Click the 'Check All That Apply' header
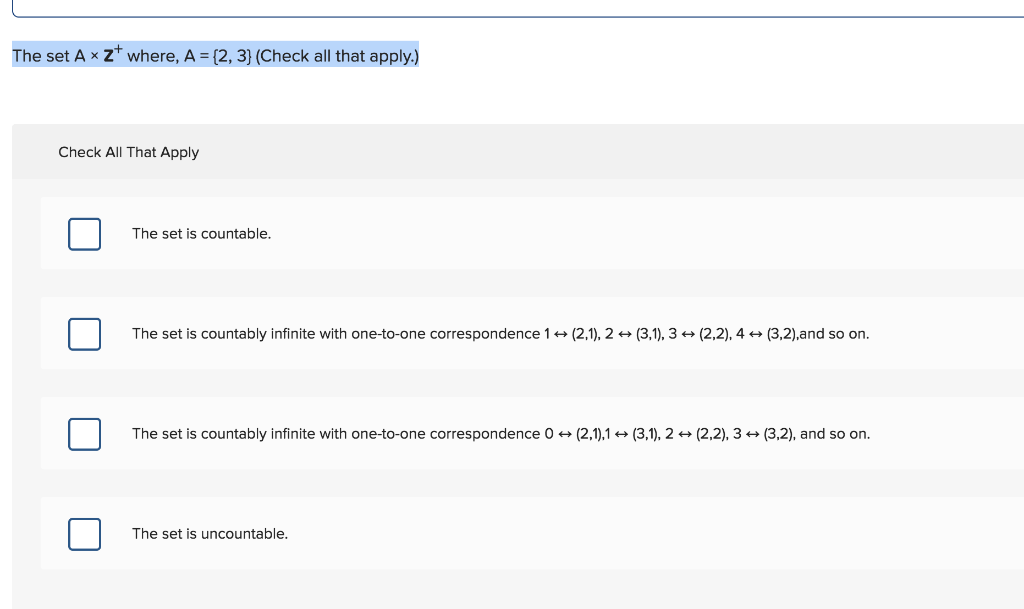 pos(128,152)
